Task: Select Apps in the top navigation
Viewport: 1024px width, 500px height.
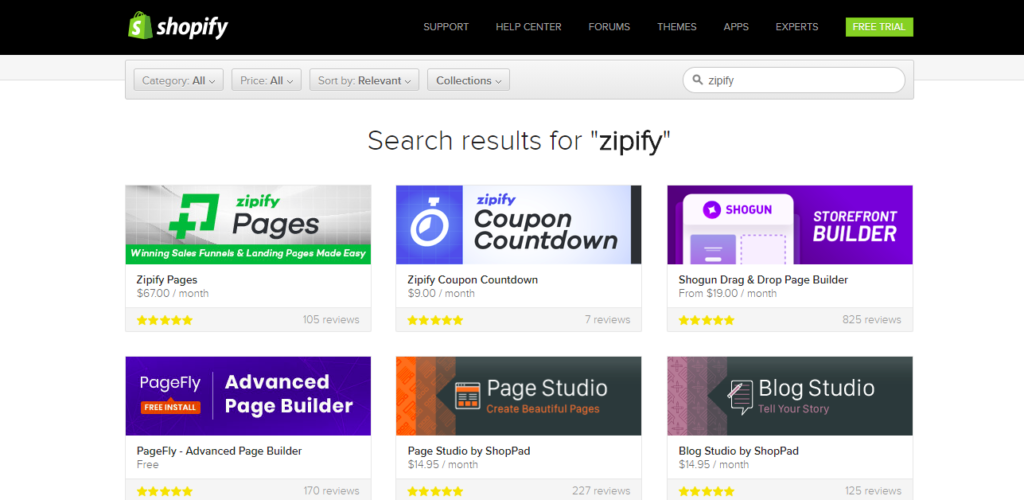Action: 736,27
